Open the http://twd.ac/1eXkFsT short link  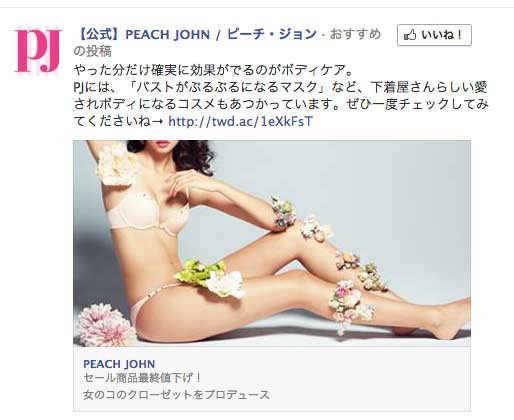(x=240, y=122)
